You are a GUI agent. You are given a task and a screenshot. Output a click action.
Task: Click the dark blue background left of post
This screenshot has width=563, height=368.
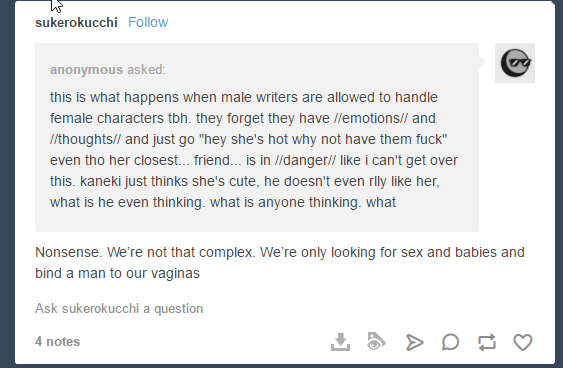pos(7,184)
